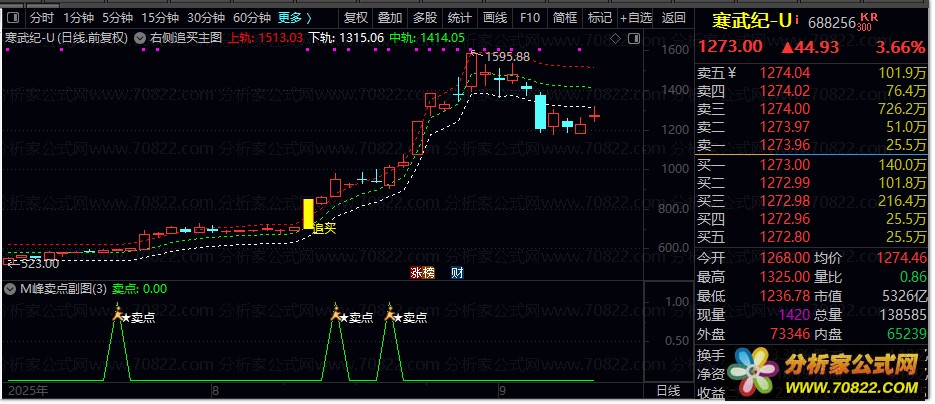Click the 卖五 ask price 1274.04
The width and height of the screenshot is (935, 404).
point(785,73)
